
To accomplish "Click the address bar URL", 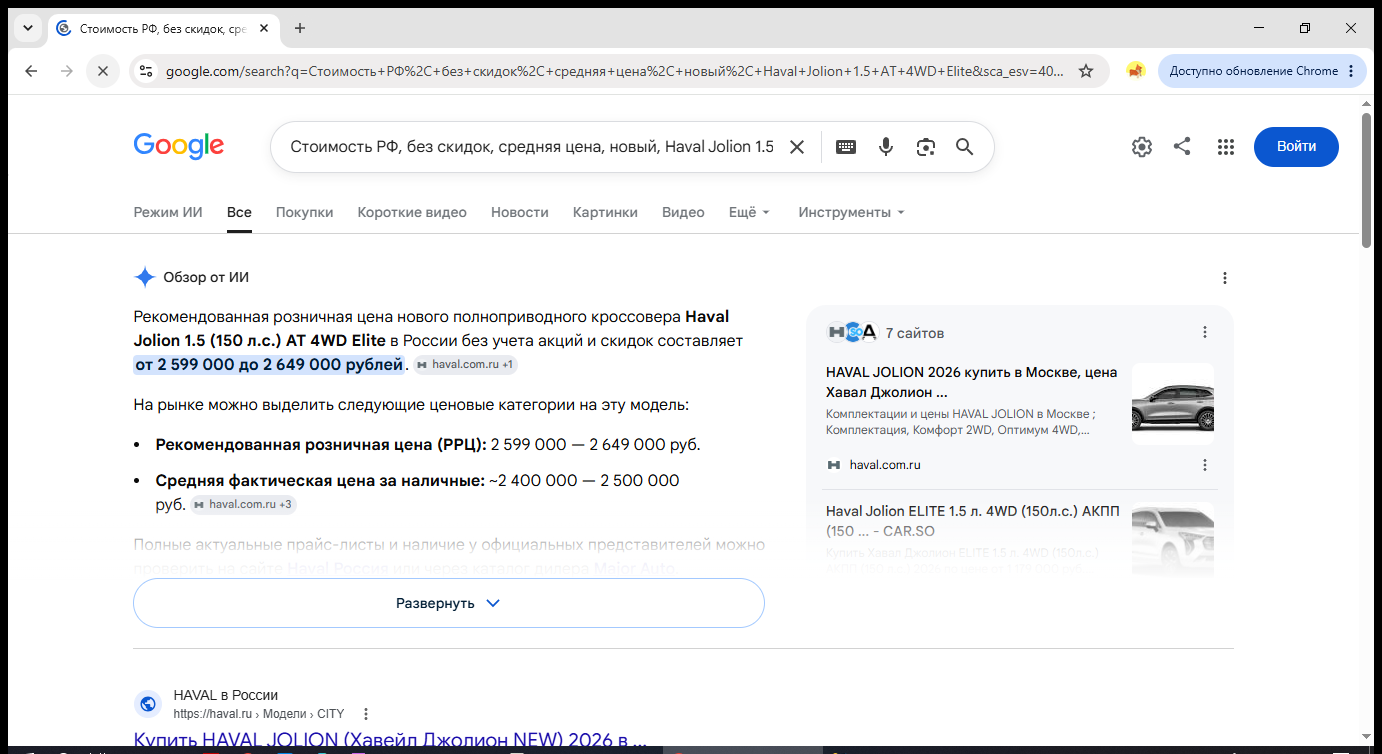I will (x=614, y=71).
